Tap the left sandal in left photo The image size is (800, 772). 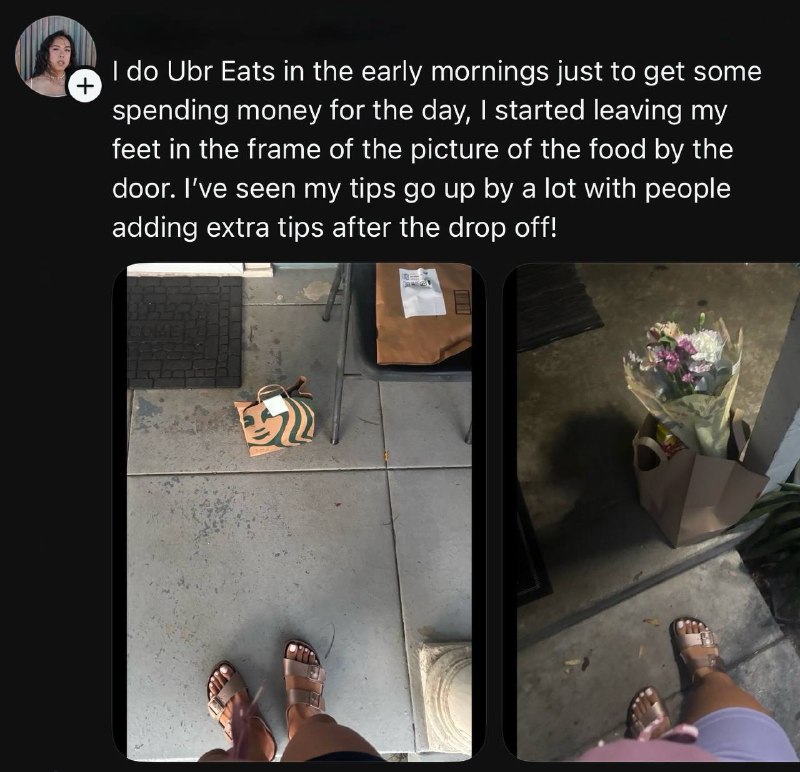tap(236, 709)
